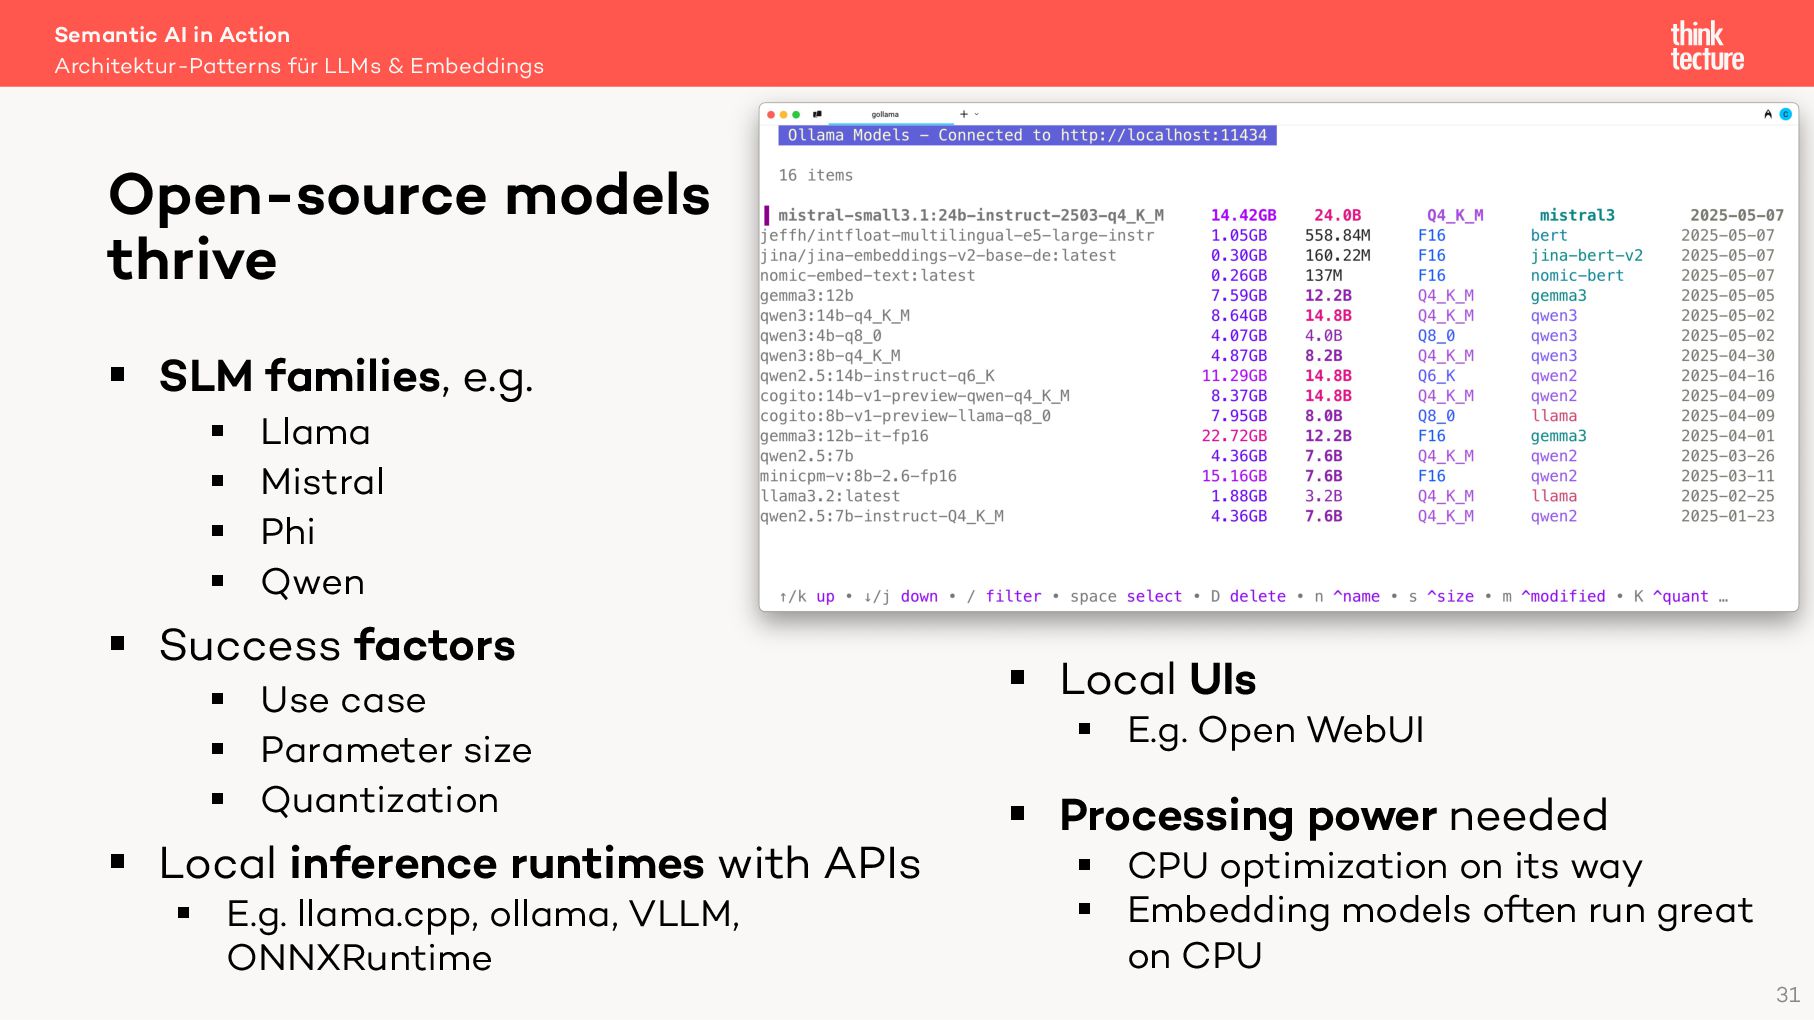Select the mistral-small3.1:24b-instruct-2503-q4_K_M row
Screen dimensions: 1814x1020
1275,215
